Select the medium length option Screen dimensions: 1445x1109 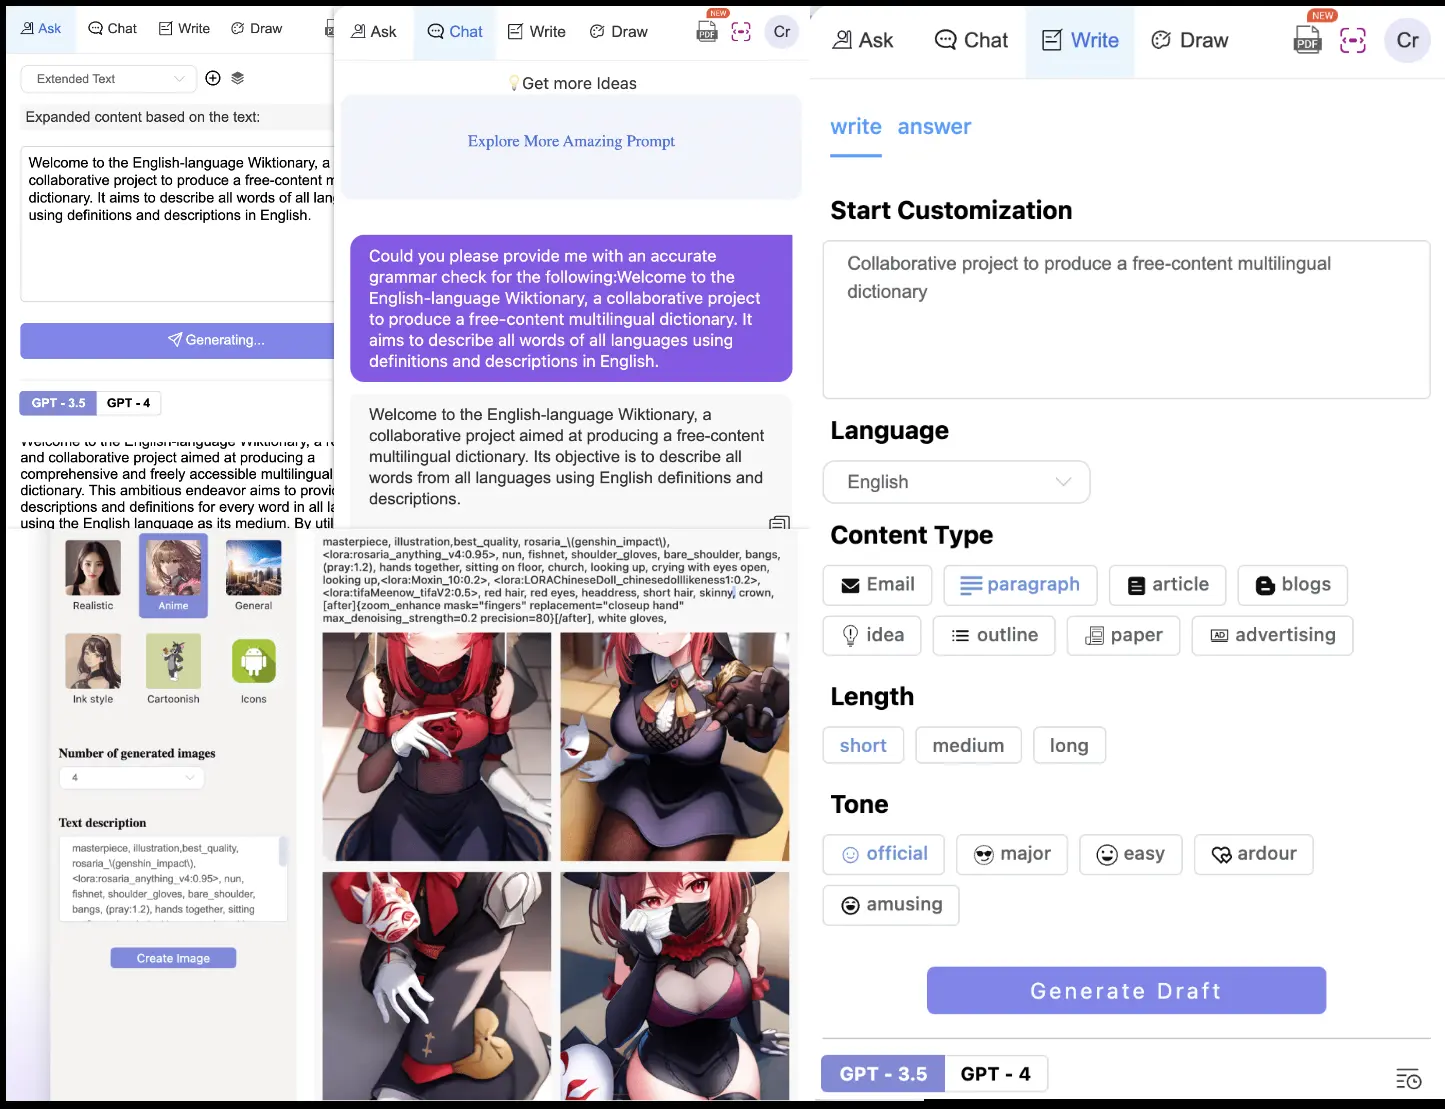click(968, 745)
